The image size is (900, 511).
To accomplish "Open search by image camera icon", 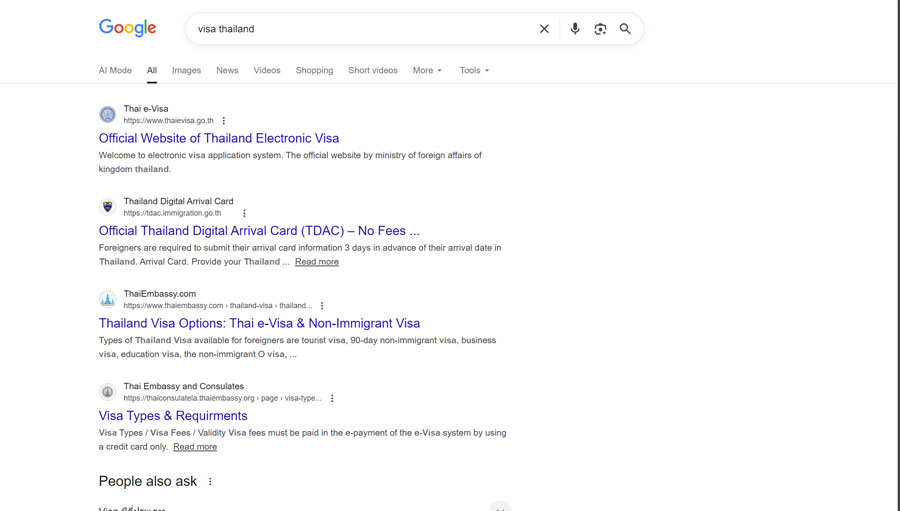I will pos(600,29).
